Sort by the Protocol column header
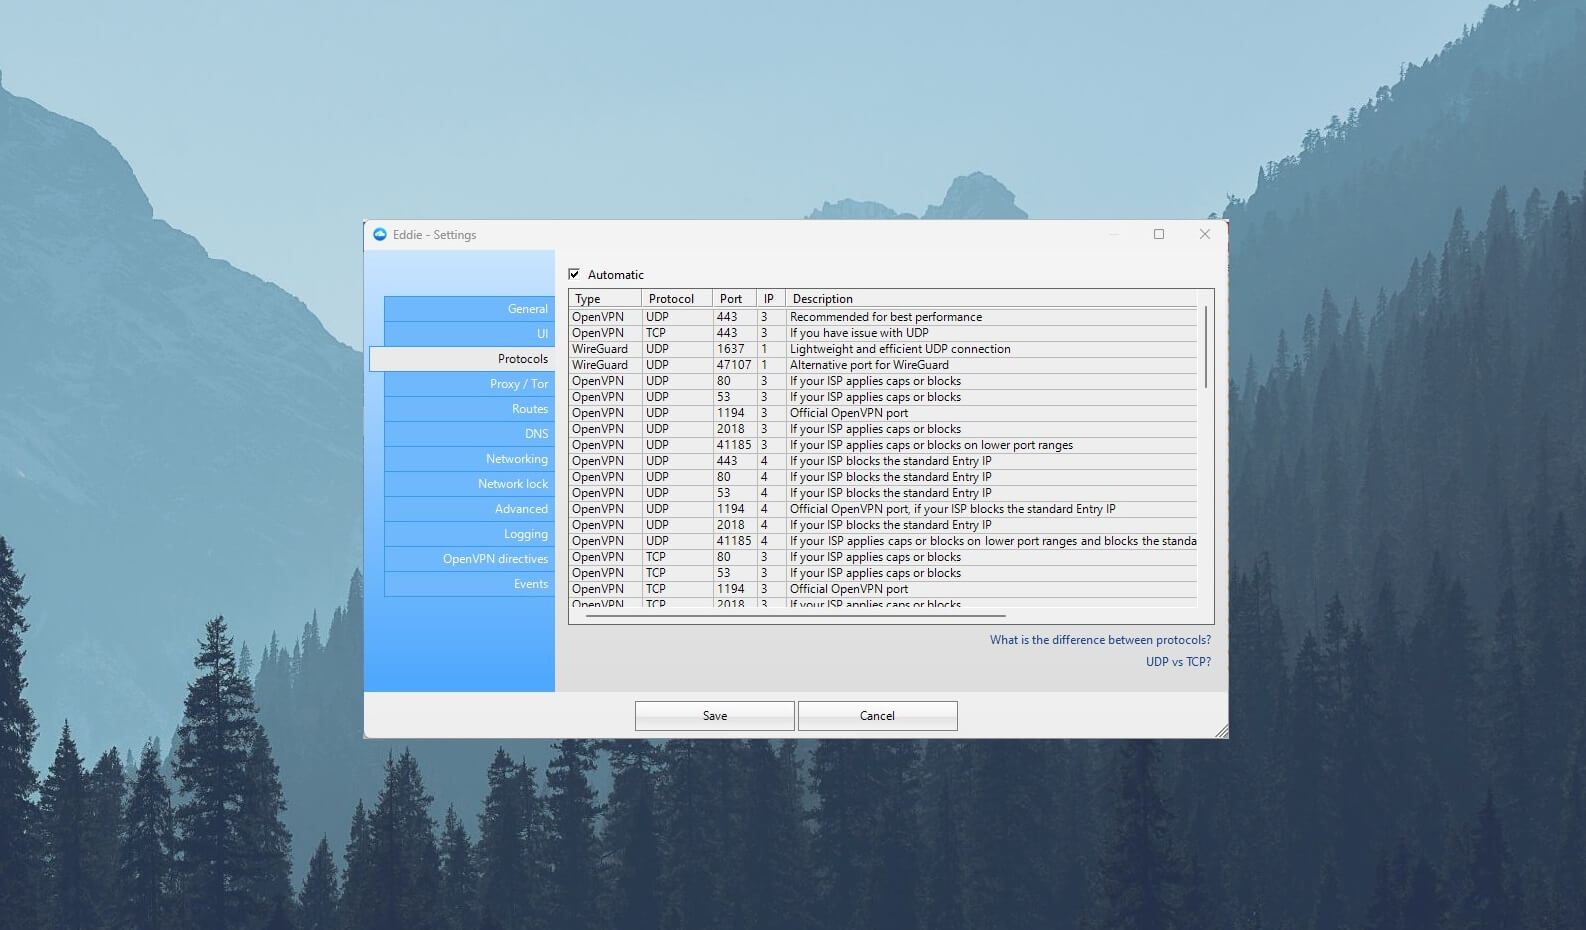This screenshot has width=1586, height=930. tap(677, 299)
